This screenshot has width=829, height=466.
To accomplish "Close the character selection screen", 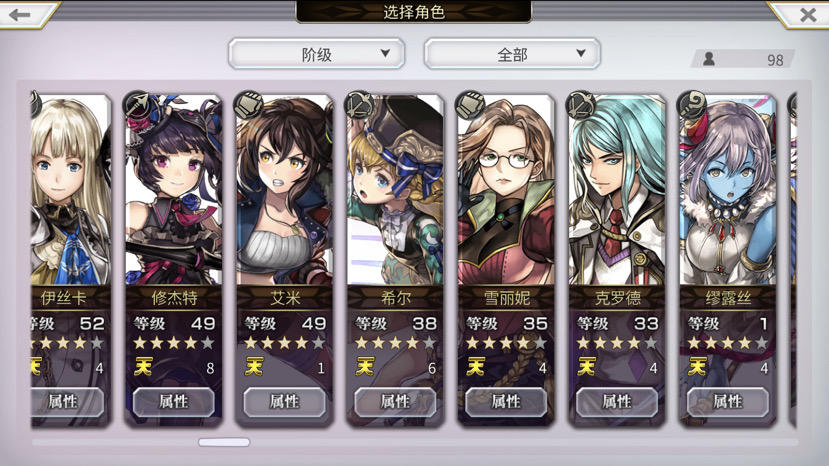I will (x=807, y=14).
